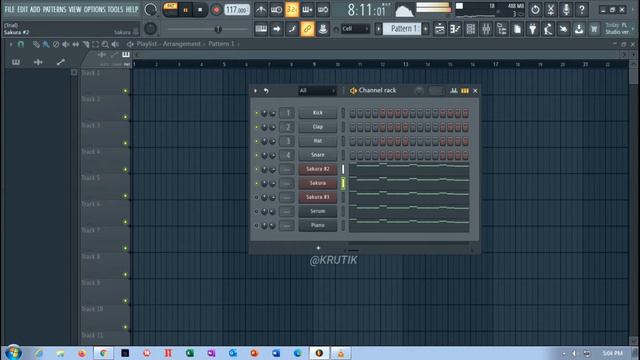Open the content shop cart icon
Screen dimensions: 640x360
click(594, 29)
